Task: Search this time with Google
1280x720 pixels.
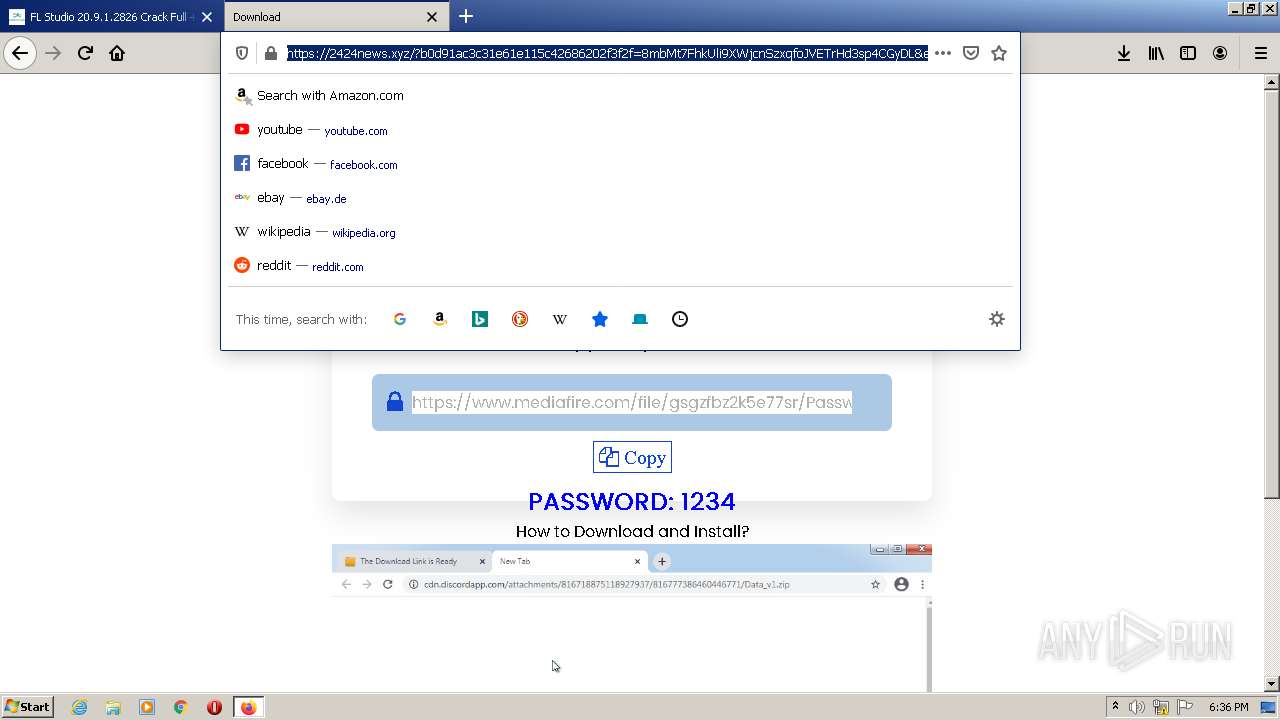Action: tap(400, 319)
